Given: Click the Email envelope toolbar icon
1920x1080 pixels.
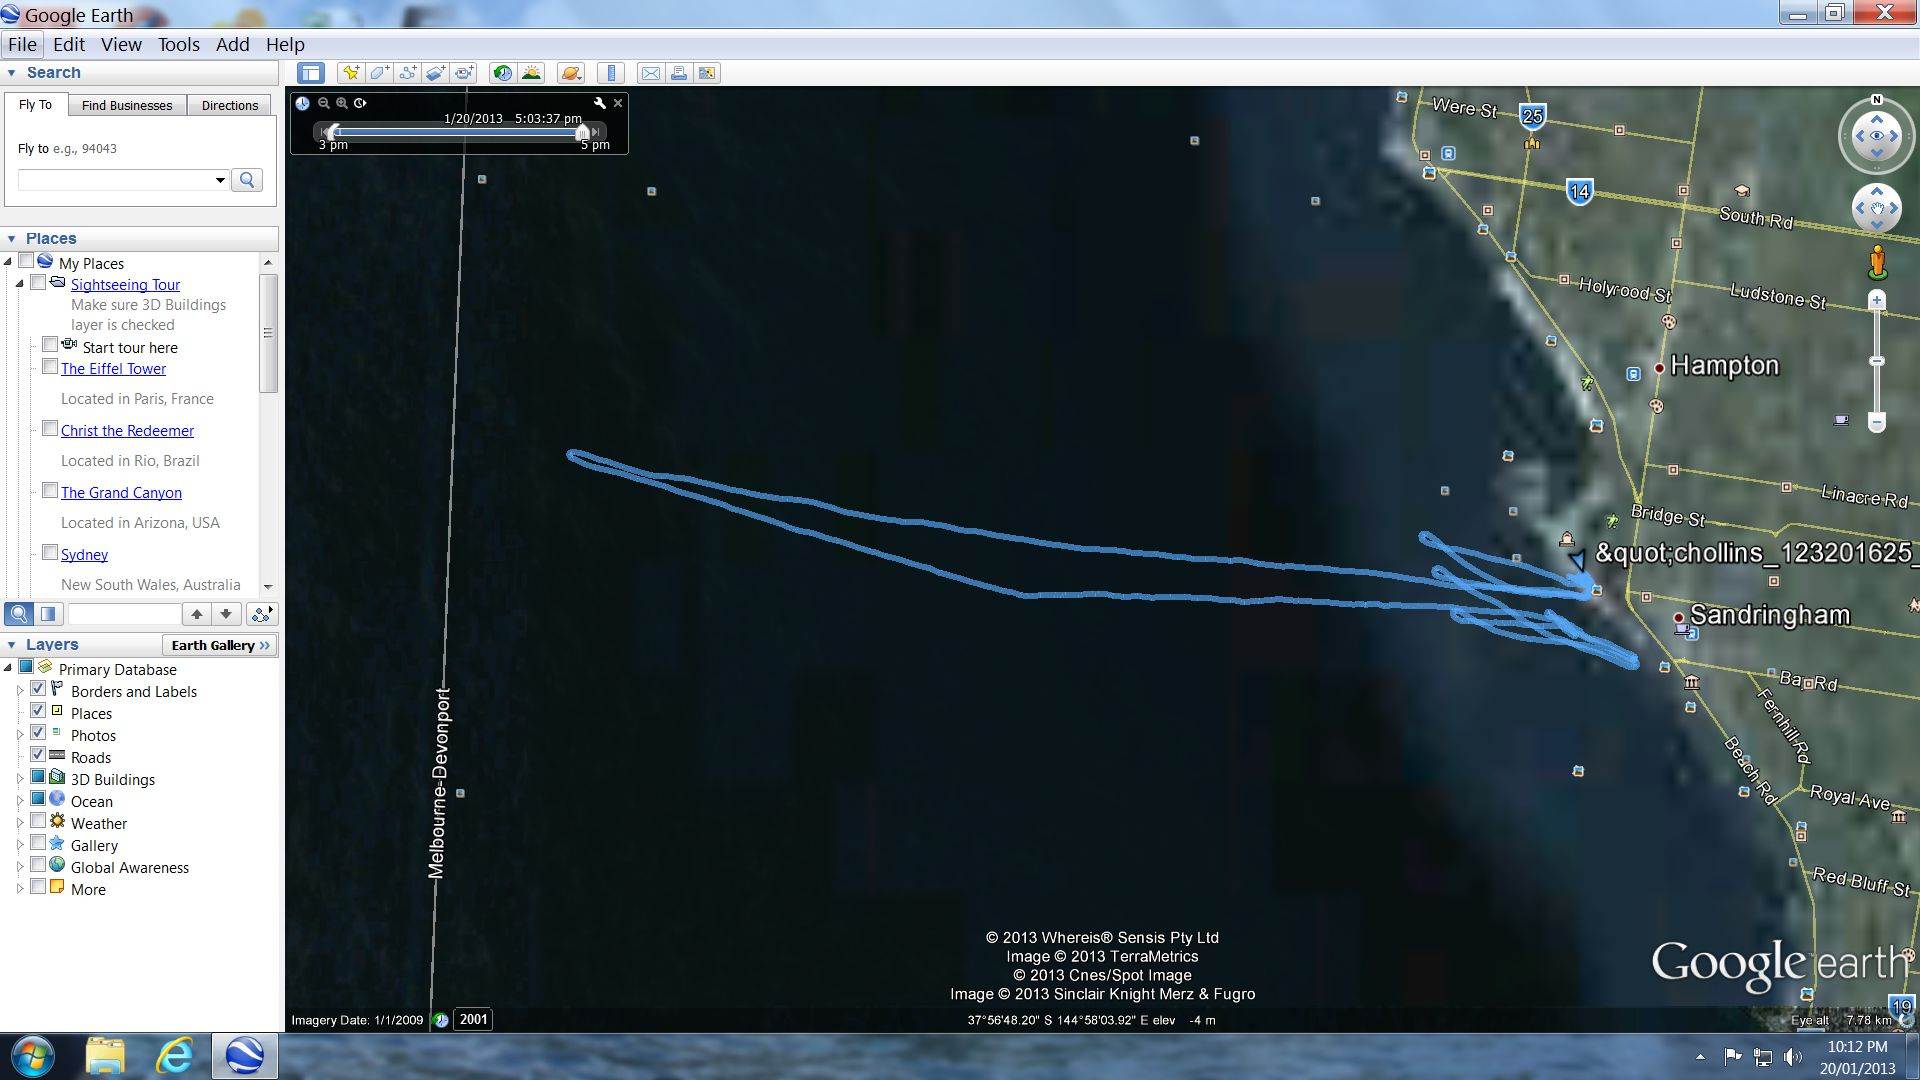Looking at the screenshot, I should (x=650, y=73).
